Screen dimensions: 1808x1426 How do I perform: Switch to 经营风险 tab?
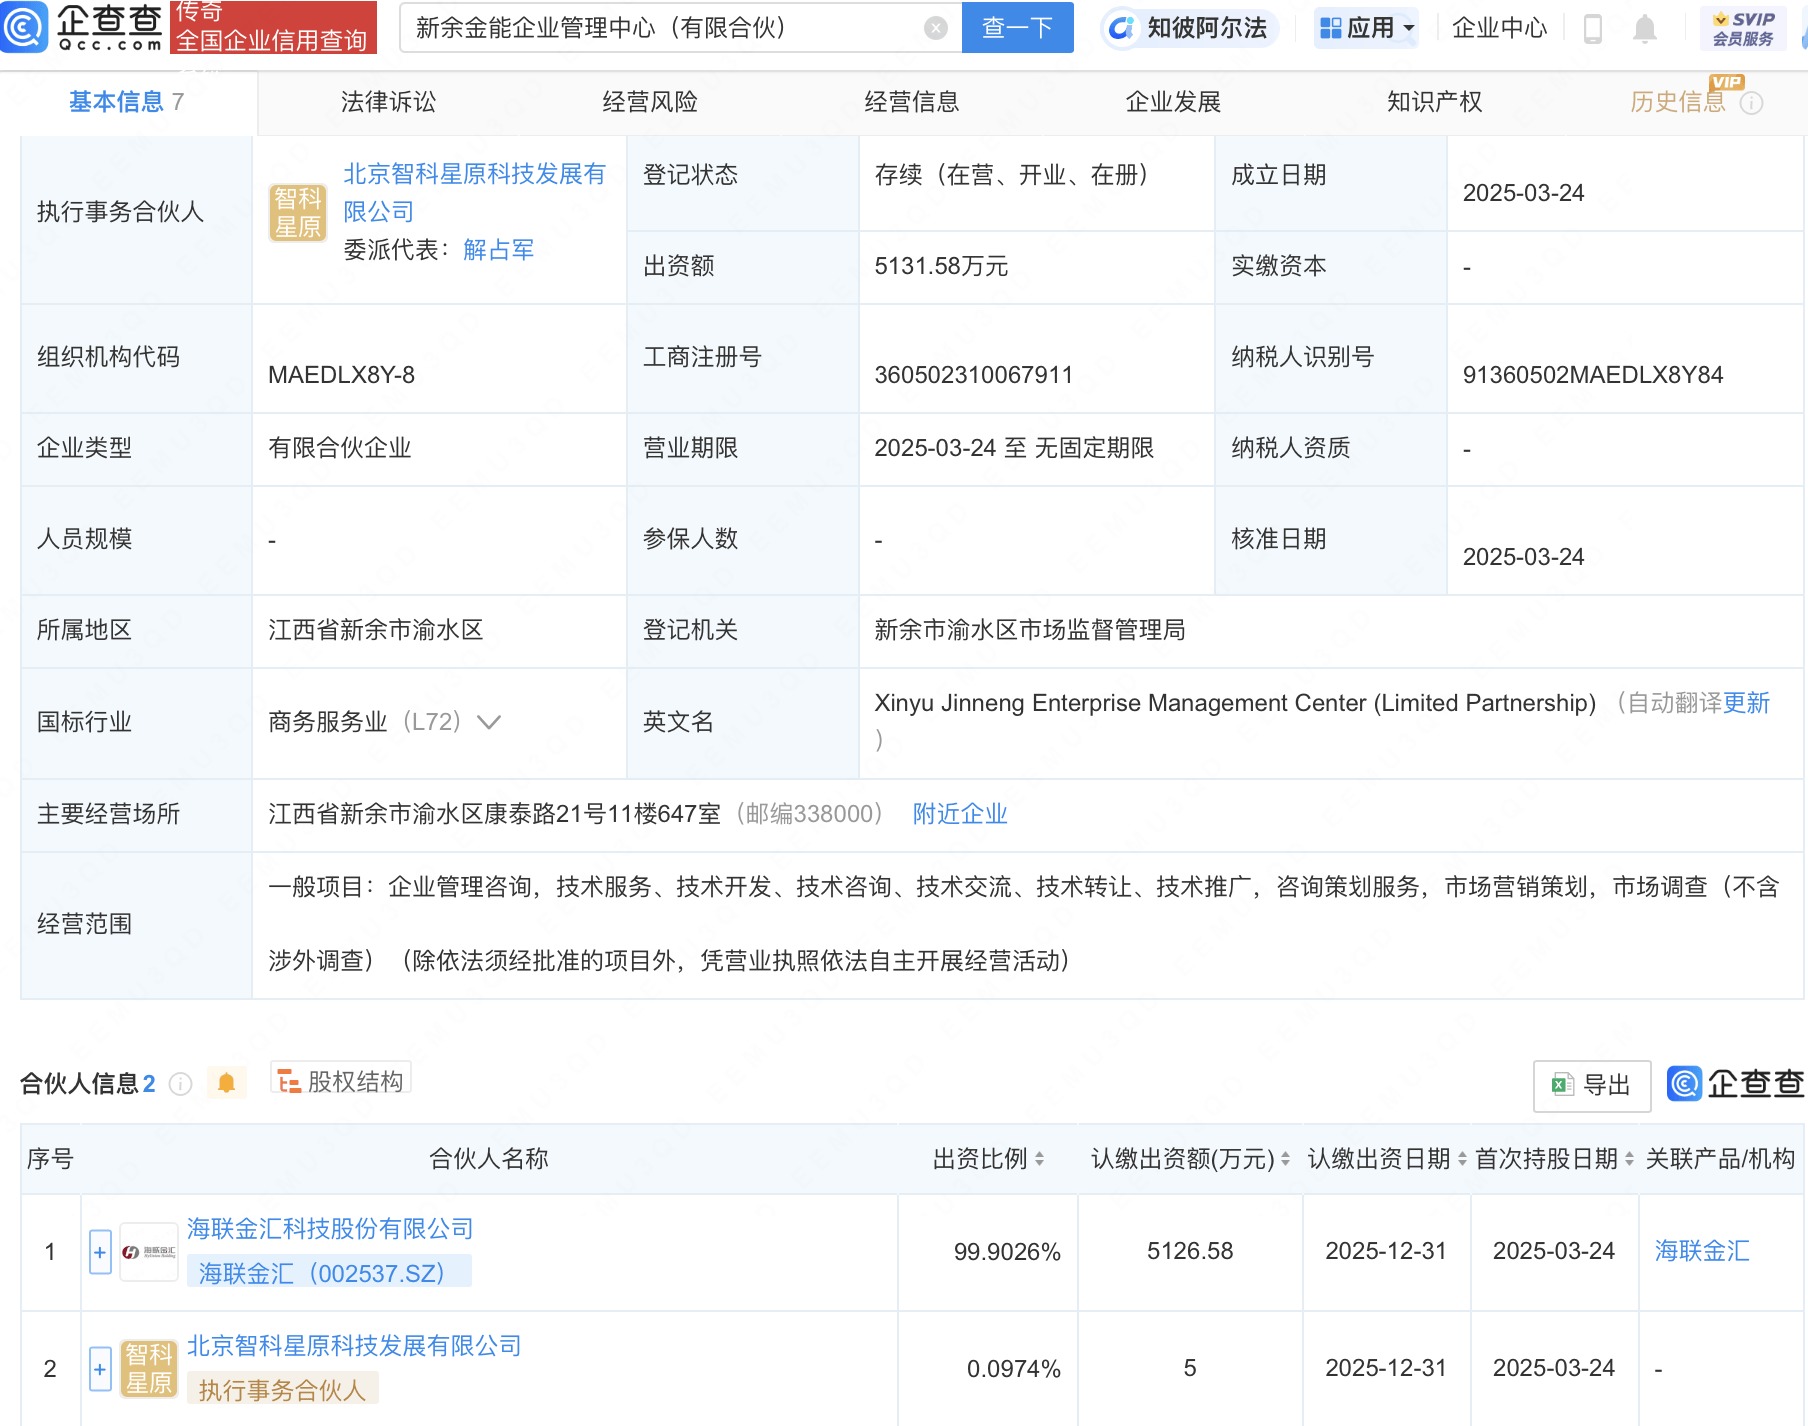(650, 102)
